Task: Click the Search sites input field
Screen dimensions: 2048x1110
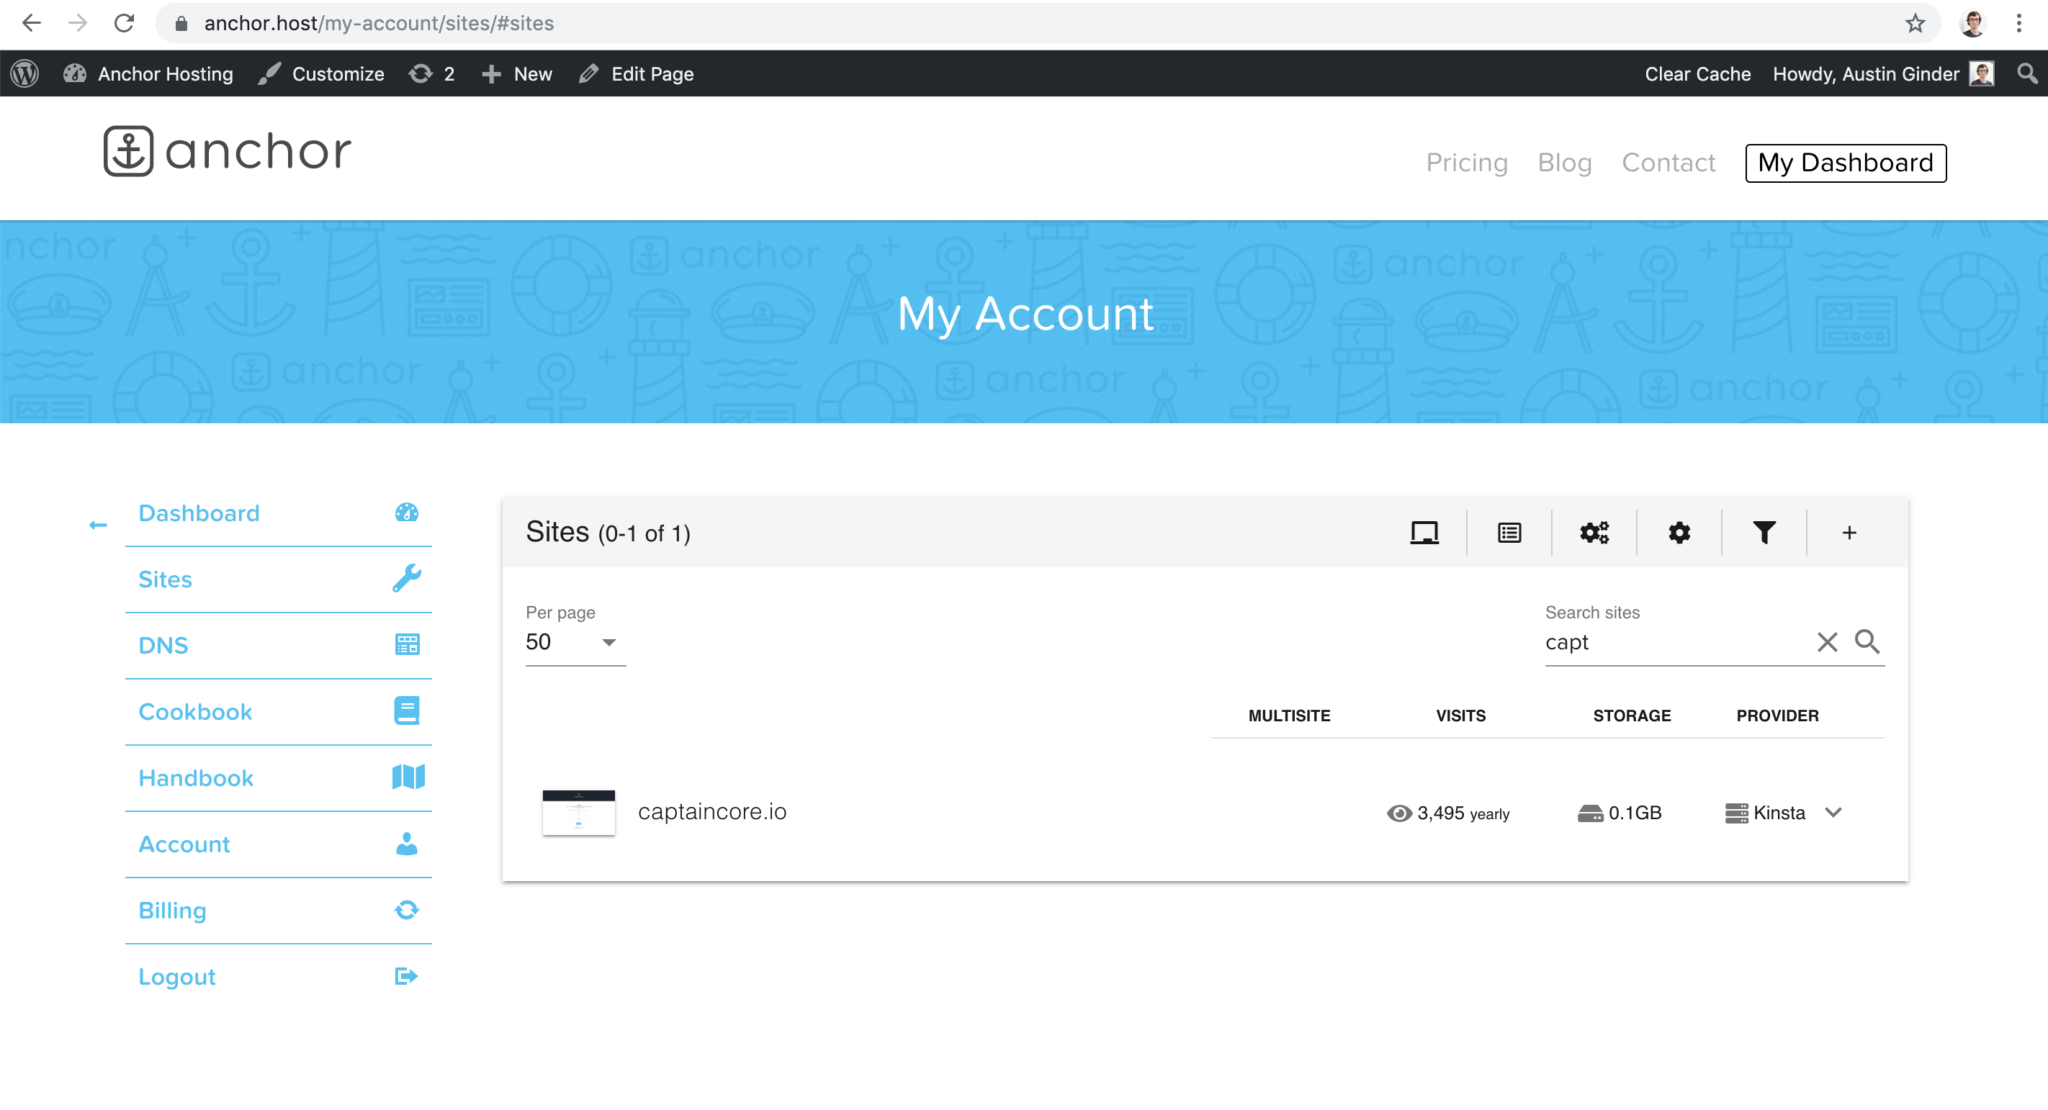Action: [1675, 642]
